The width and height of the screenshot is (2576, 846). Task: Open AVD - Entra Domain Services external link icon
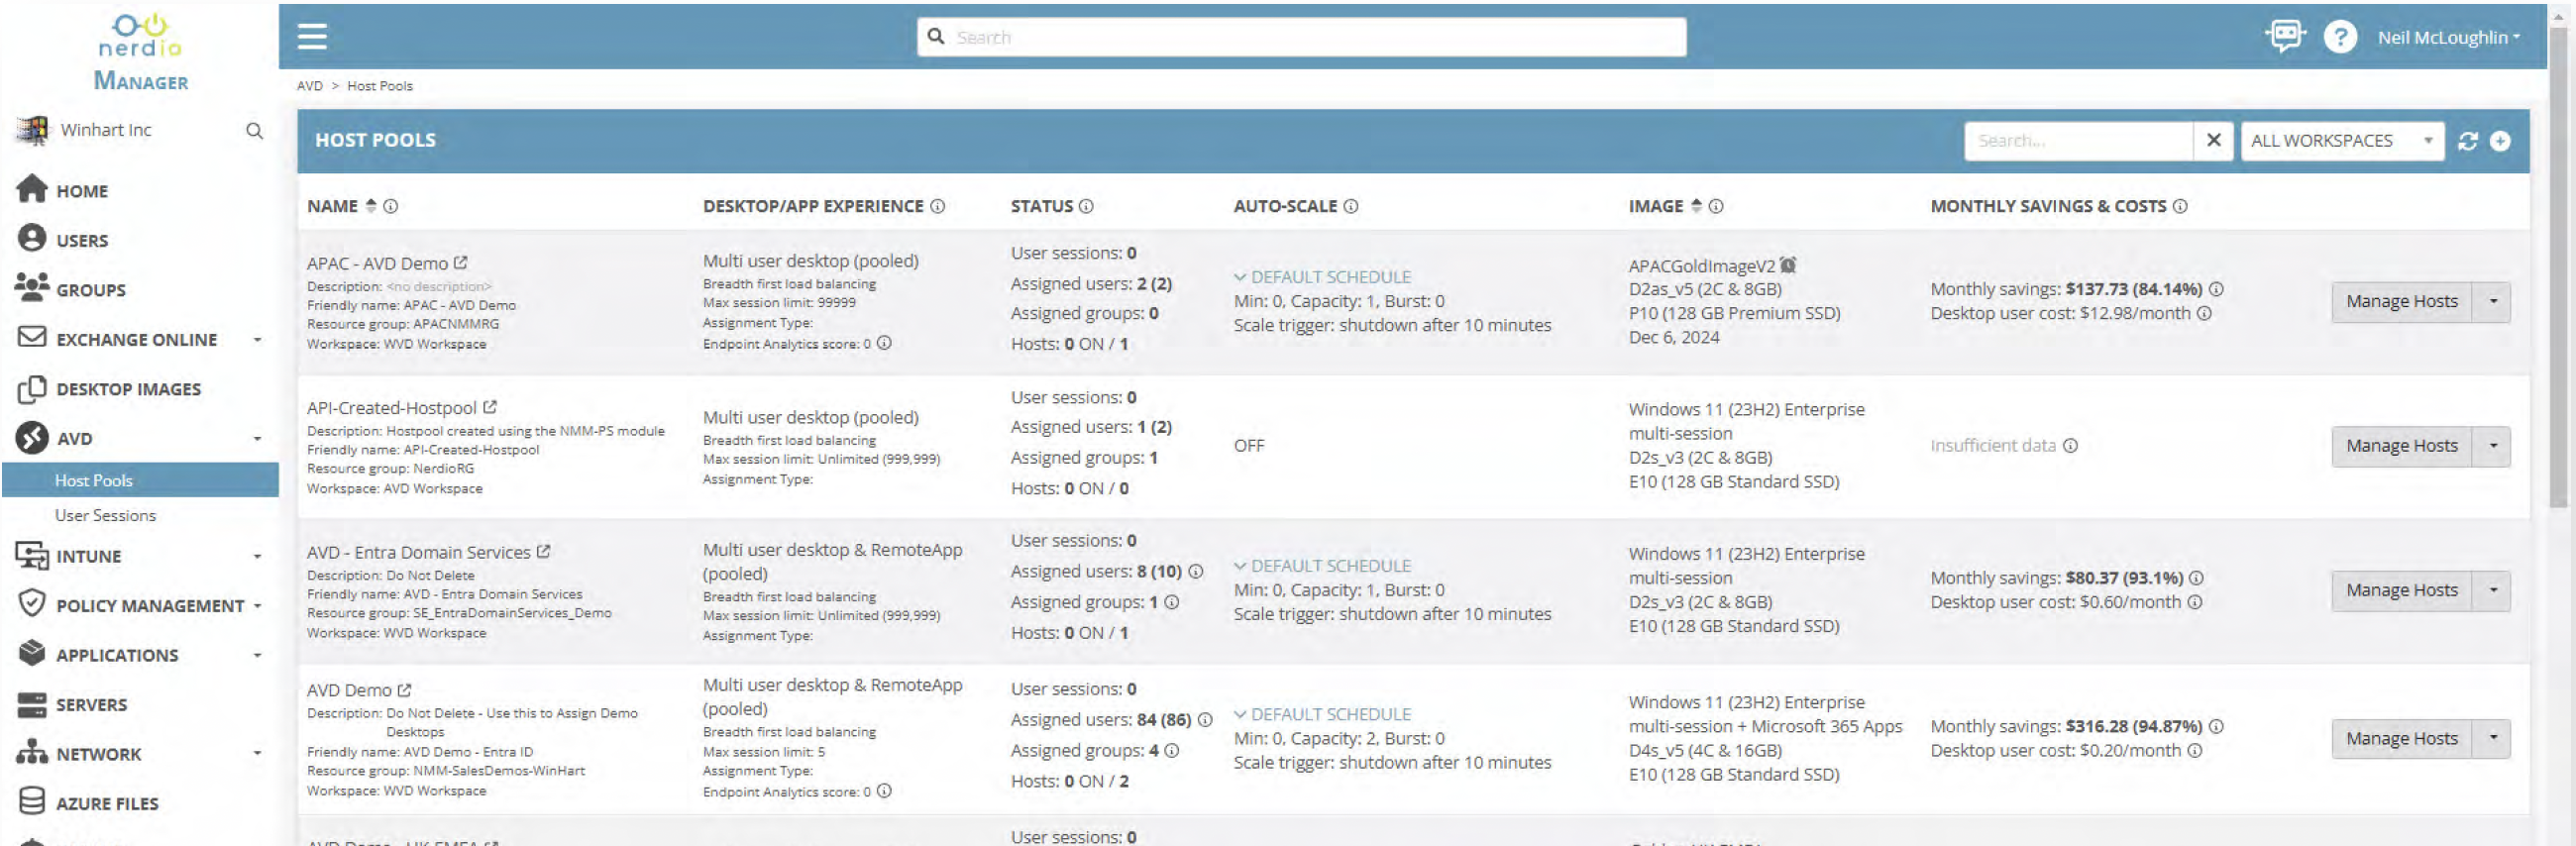544,551
